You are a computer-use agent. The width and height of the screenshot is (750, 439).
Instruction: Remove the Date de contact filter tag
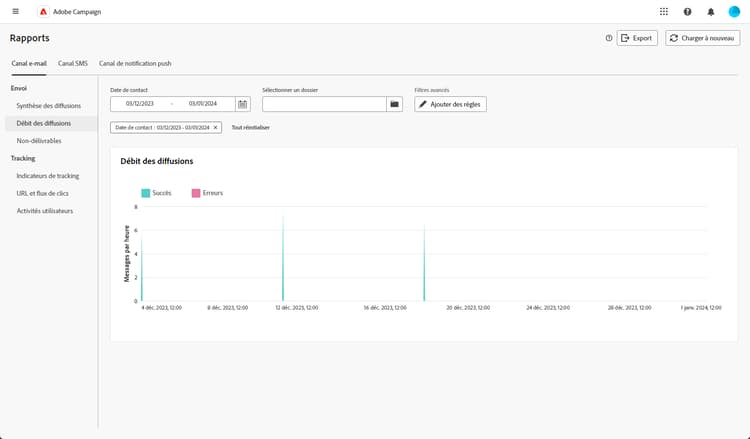pyautogui.click(x=215, y=128)
